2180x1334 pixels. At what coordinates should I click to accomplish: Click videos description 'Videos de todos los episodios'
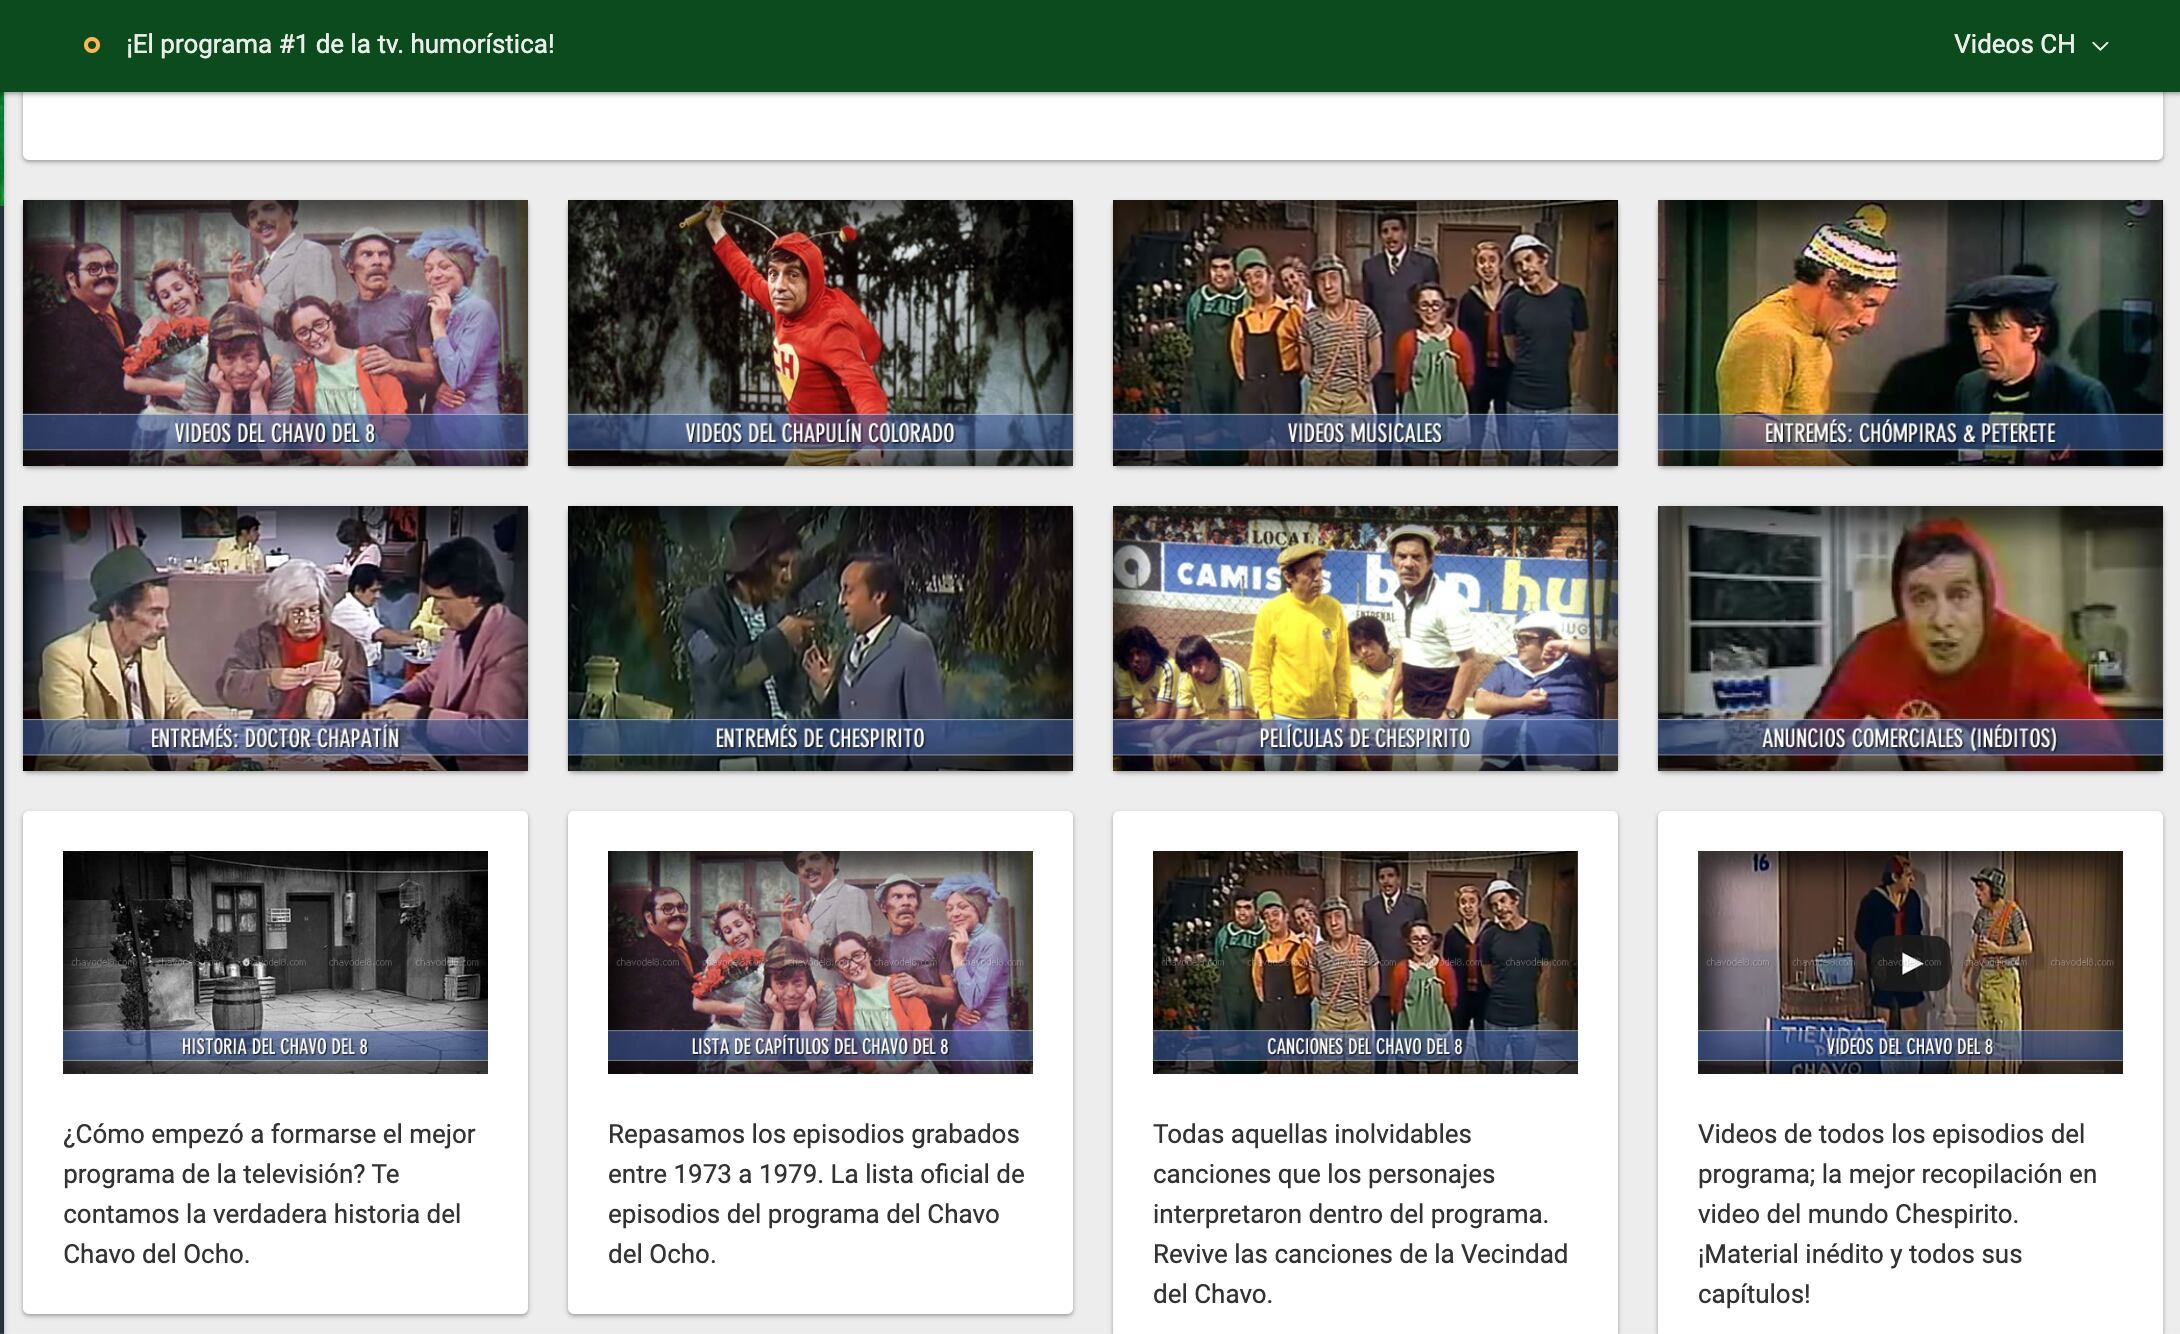1896,1213
